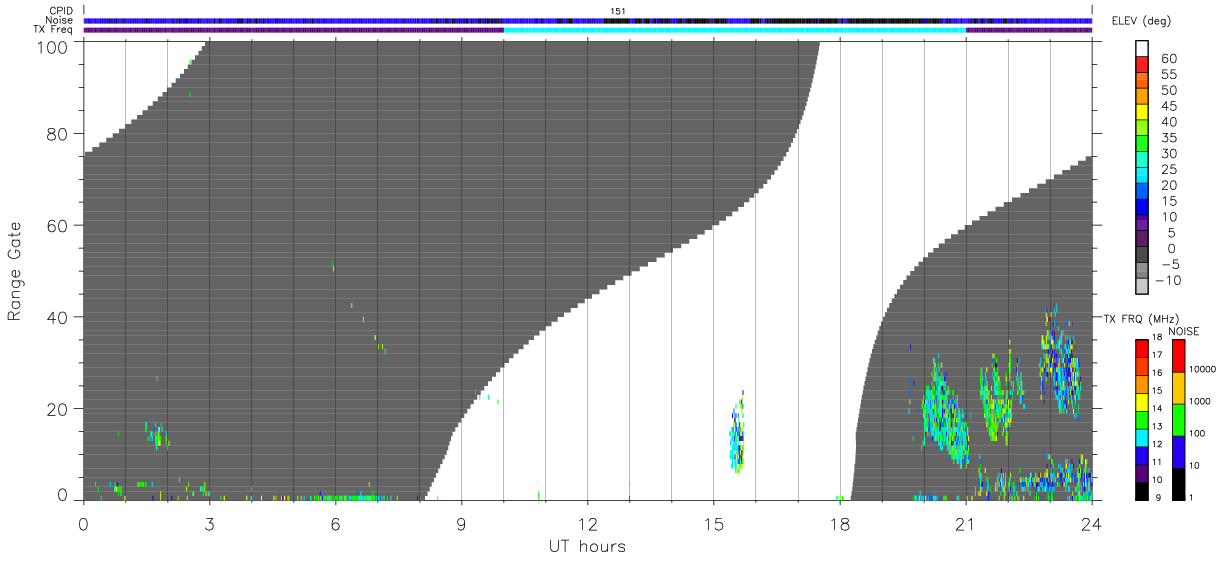Select cyan segment of ELEV colorbar
Image resolution: width=1228 pixels, height=567 pixels.
coord(1143,176)
